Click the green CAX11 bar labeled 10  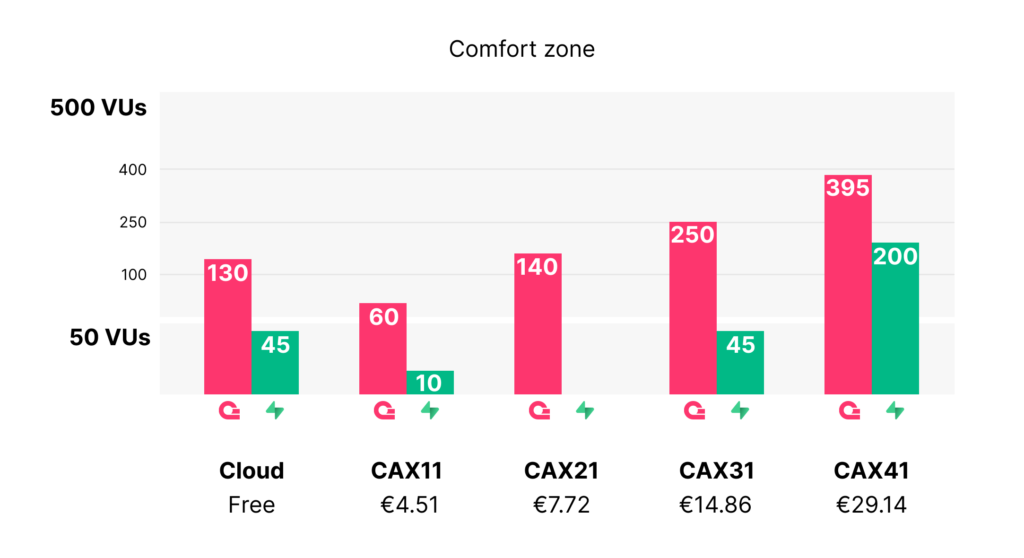click(429, 382)
